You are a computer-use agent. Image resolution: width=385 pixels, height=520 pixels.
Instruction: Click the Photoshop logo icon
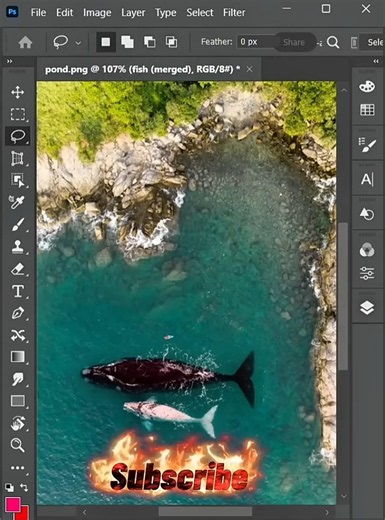click(12, 12)
